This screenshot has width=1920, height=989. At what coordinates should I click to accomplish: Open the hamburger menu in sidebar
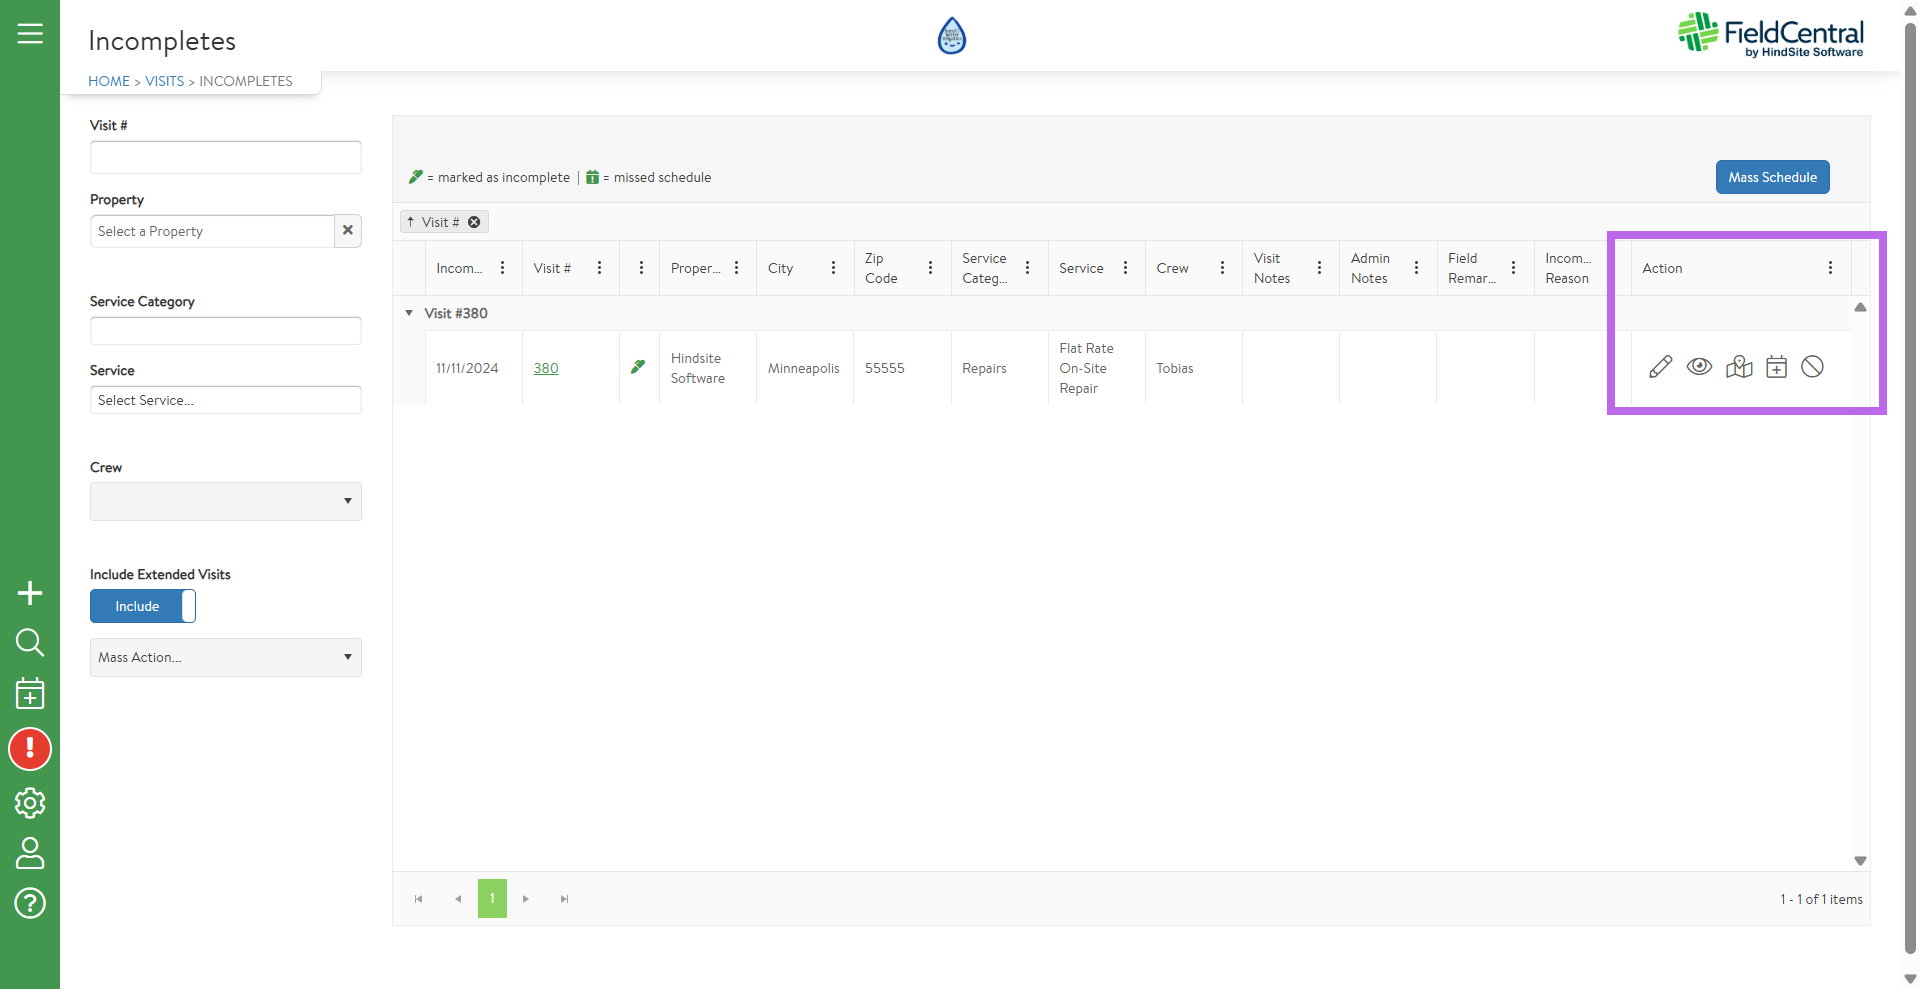point(30,34)
